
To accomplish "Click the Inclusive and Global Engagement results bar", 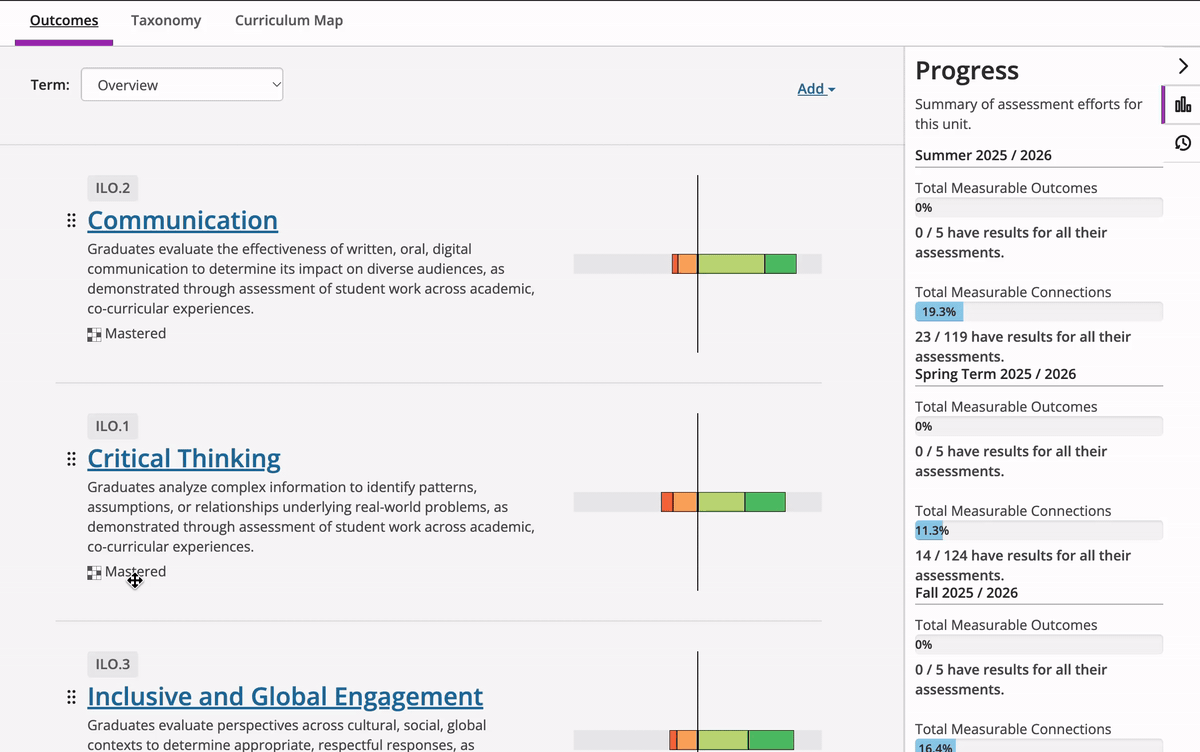I will tap(698, 740).
